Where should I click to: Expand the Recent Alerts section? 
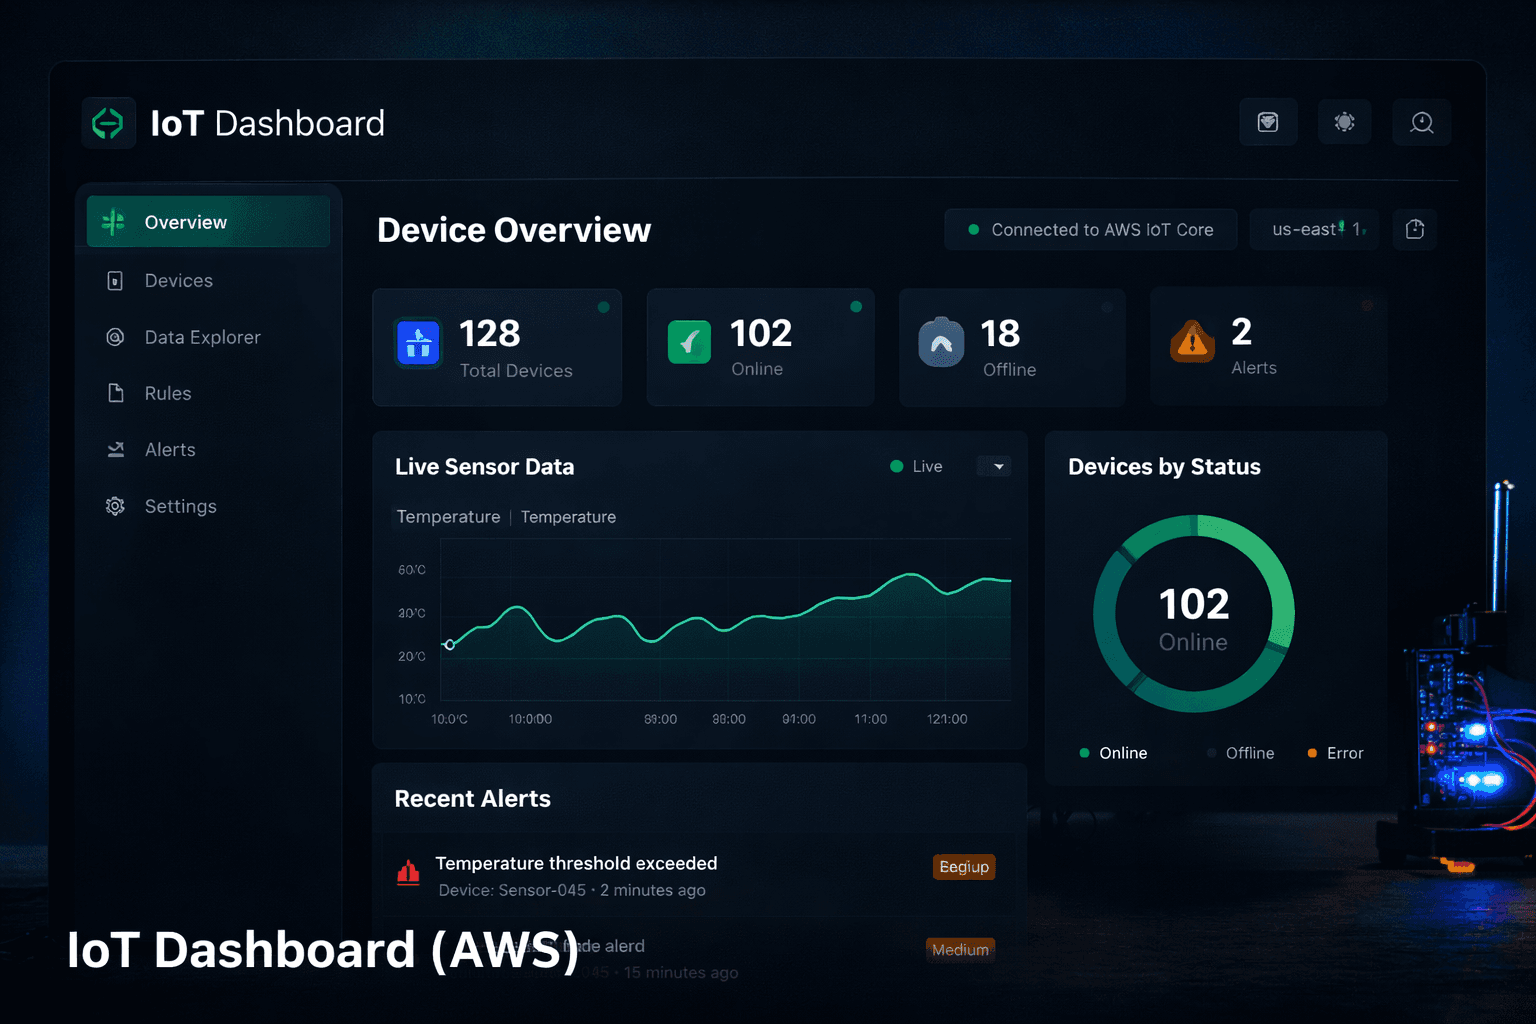(x=472, y=798)
